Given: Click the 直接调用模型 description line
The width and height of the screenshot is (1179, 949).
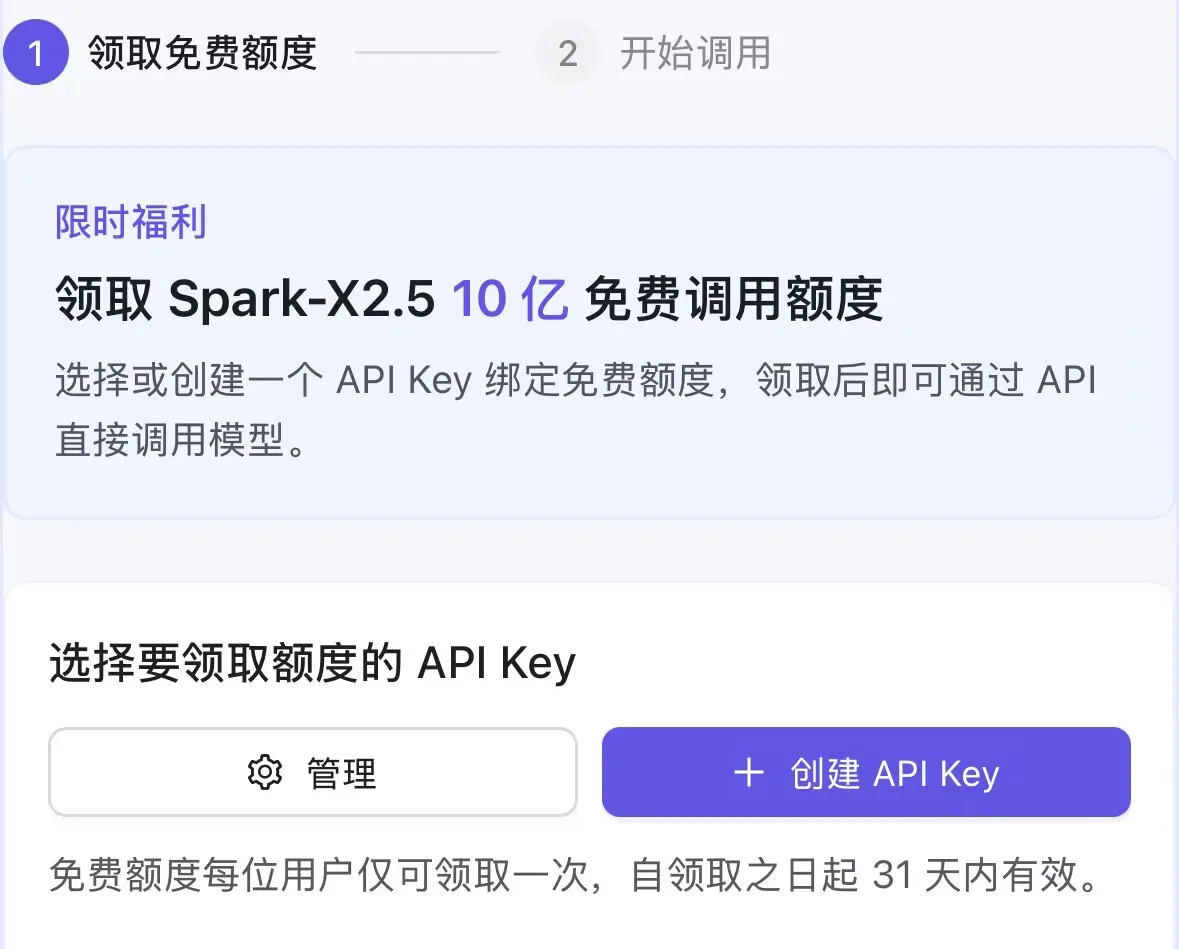Looking at the screenshot, I should [180, 439].
